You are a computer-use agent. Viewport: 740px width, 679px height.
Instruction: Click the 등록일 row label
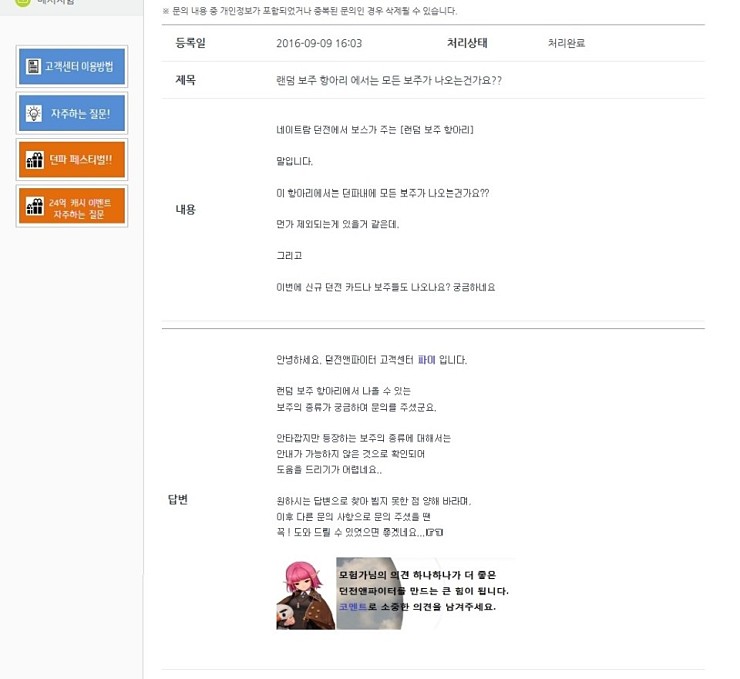click(x=193, y=43)
